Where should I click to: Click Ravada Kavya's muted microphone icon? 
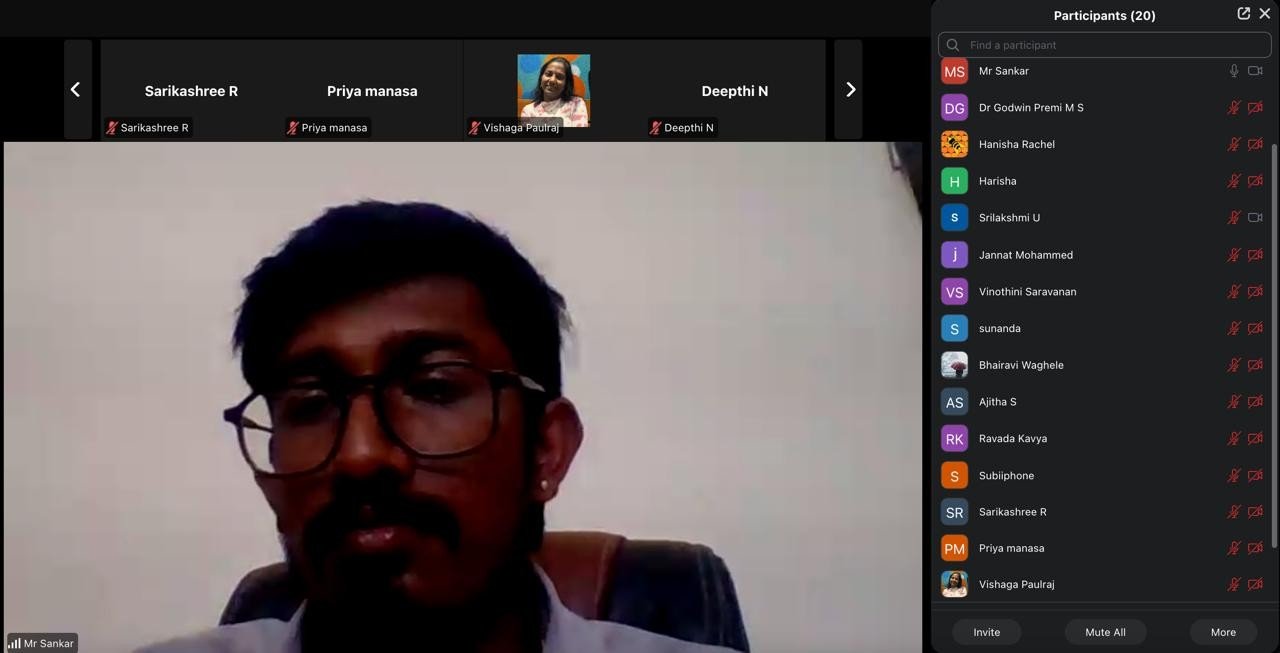pyautogui.click(x=1234, y=438)
